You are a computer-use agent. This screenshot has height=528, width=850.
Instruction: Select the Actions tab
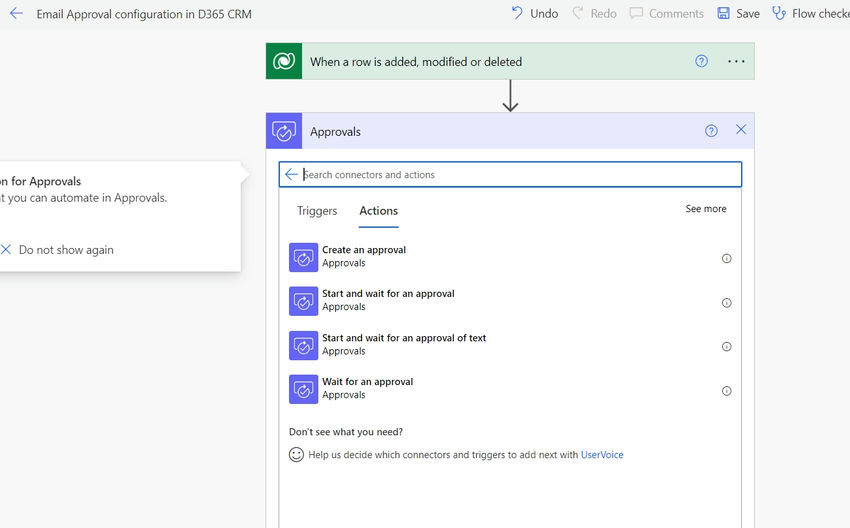(x=378, y=211)
